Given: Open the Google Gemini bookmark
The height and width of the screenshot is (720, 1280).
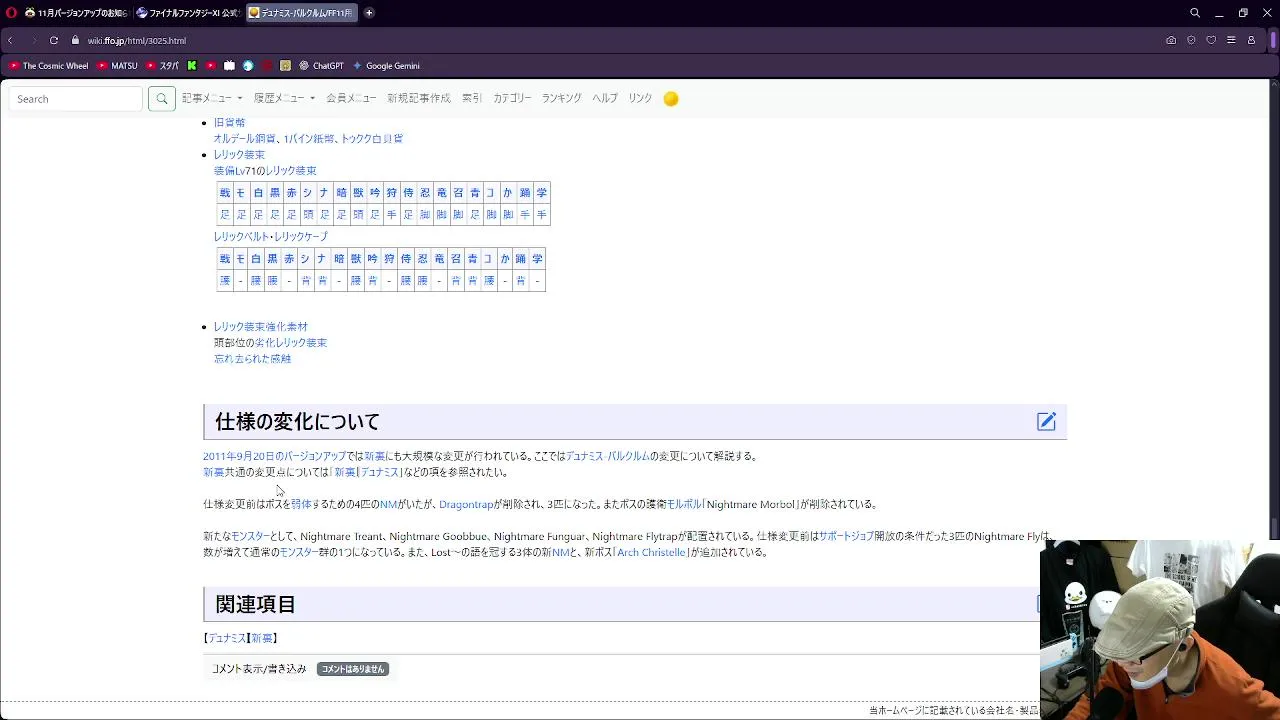Looking at the screenshot, I should pos(386,66).
